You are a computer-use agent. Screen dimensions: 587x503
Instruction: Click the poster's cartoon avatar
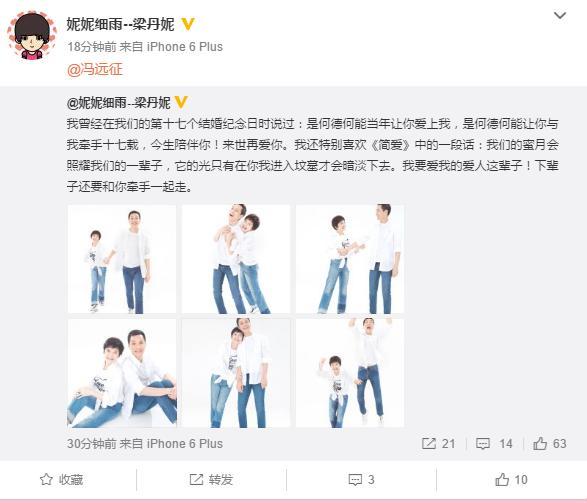click(32, 36)
